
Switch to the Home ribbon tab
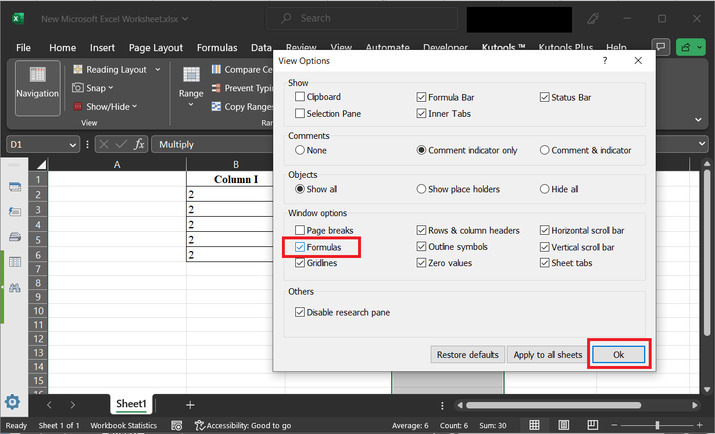[x=62, y=47]
